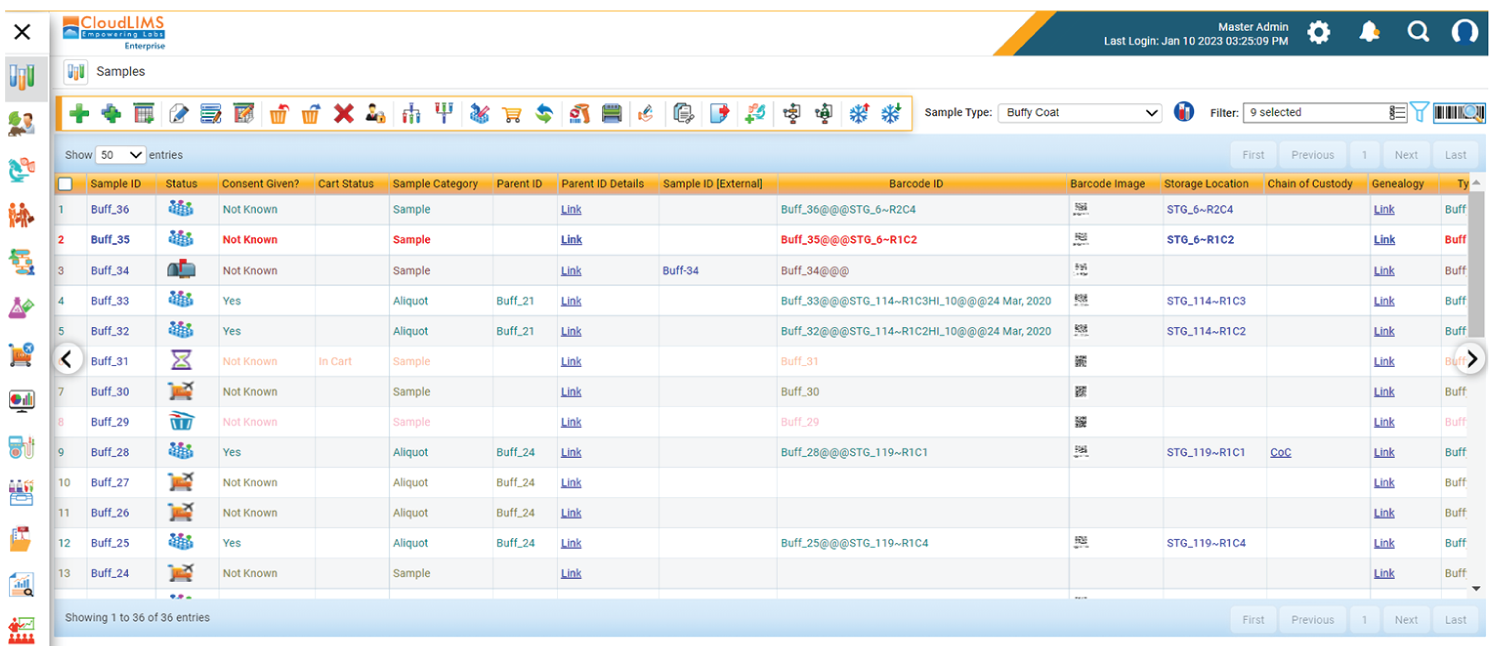This screenshot has width=1500, height=646.
Task: Click the red X delete icon
Action: tap(344, 114)
